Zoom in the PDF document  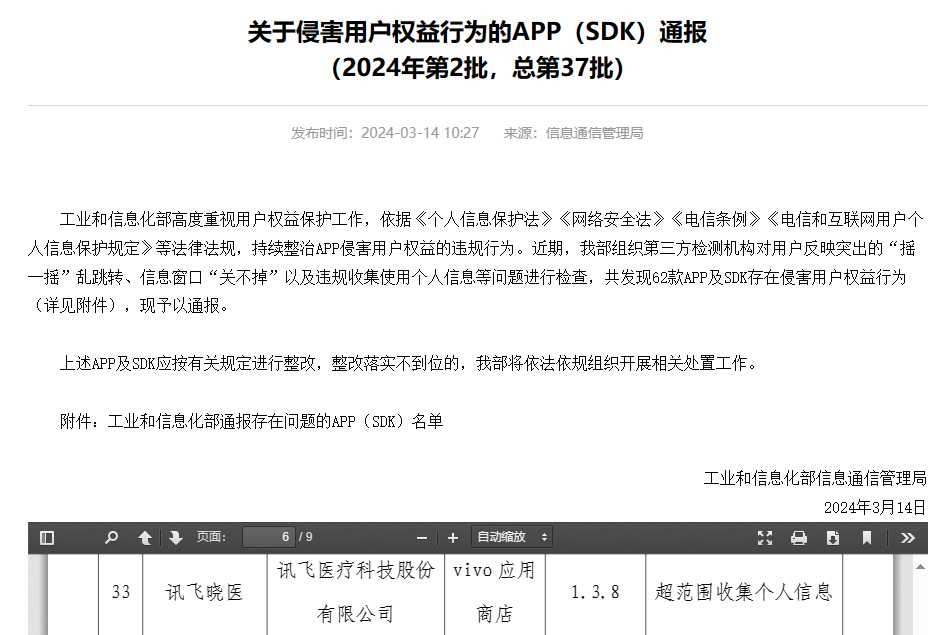(453, 538)
